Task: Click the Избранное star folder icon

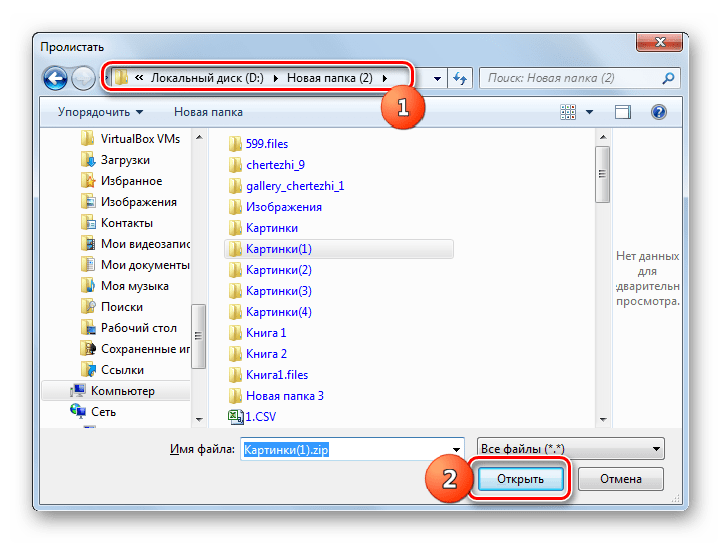Action: 87,181
